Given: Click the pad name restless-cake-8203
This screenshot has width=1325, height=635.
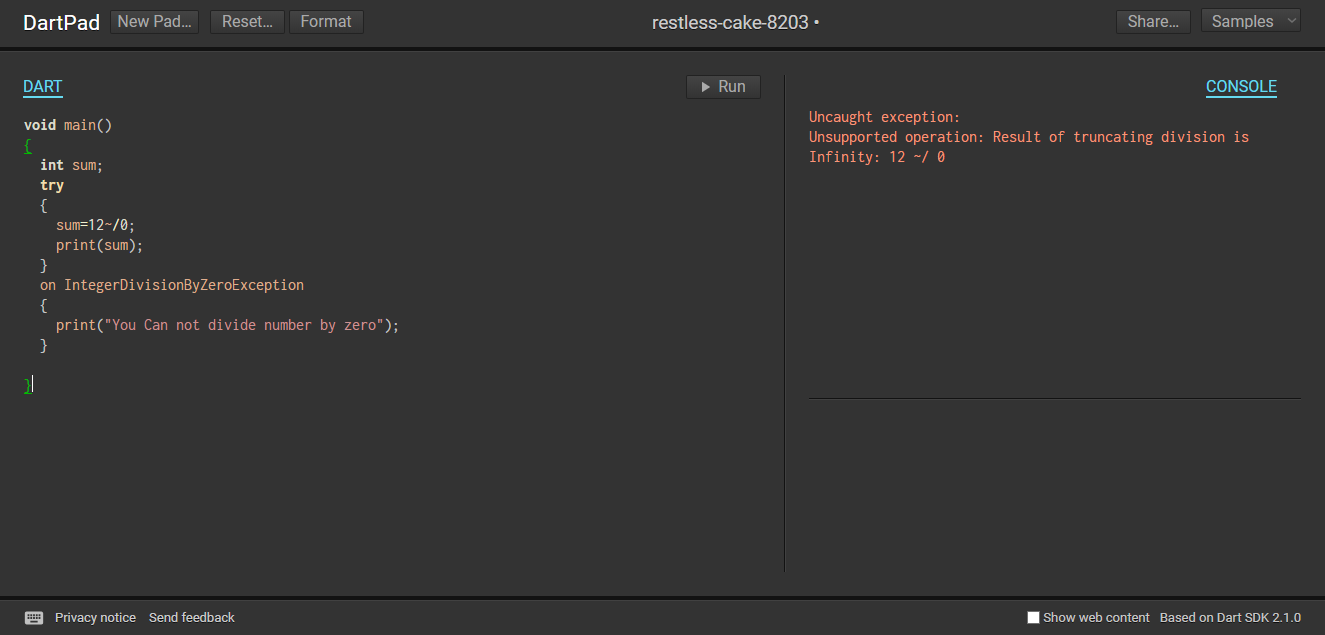Looking at the screenshot, I should tap(730, 22).
